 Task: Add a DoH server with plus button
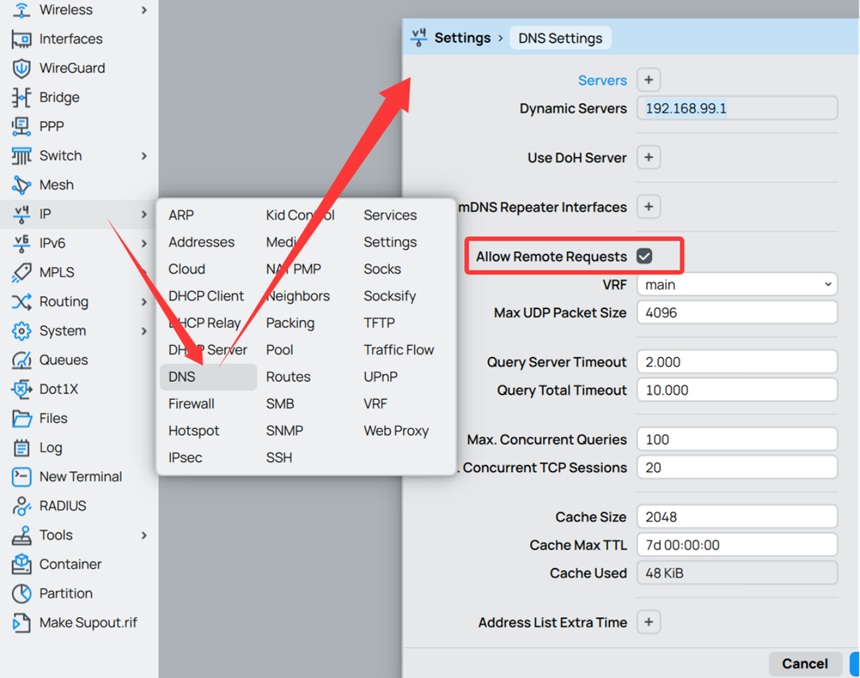pyautogui.click(x=648, y=158)
